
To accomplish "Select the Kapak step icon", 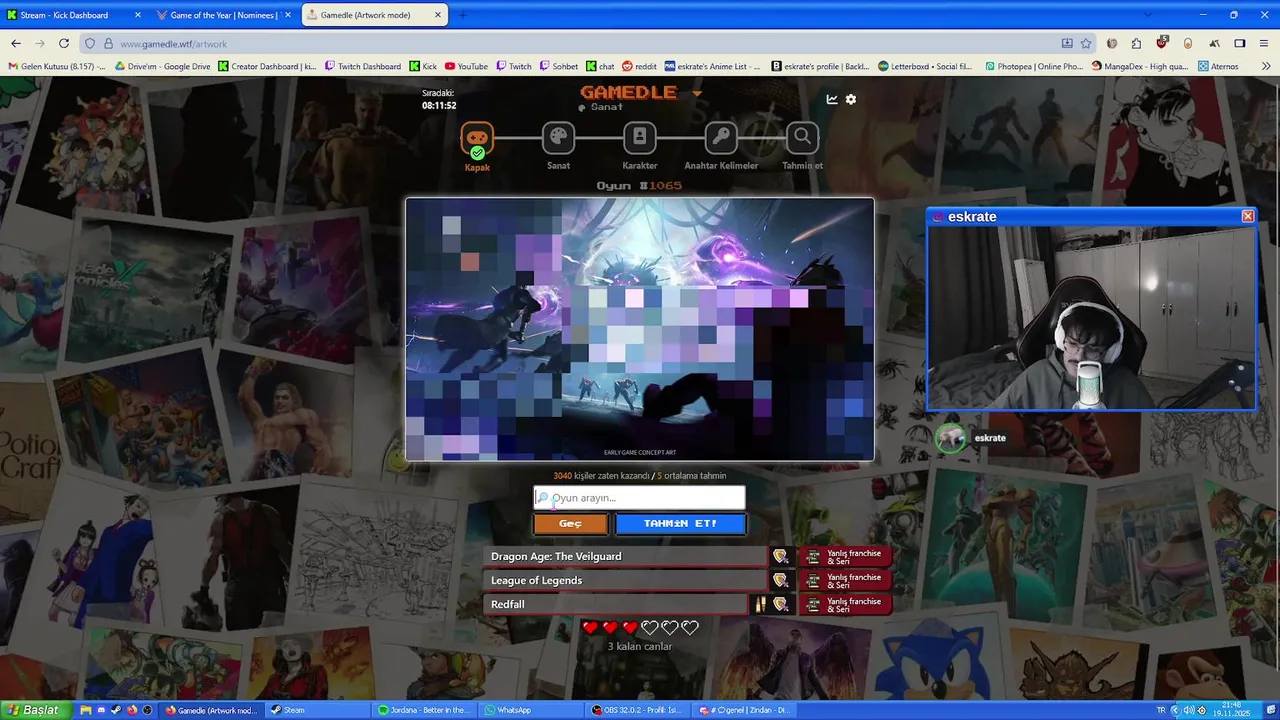I will click(477, 139).
